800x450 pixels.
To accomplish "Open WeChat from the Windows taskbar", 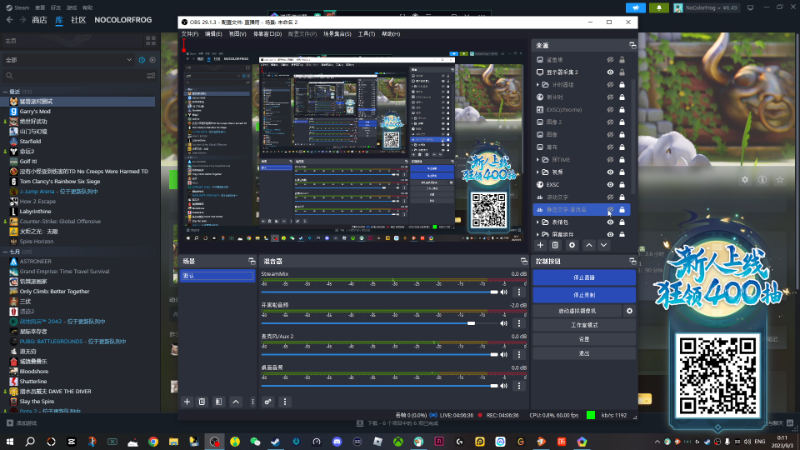I will point(255,442).
